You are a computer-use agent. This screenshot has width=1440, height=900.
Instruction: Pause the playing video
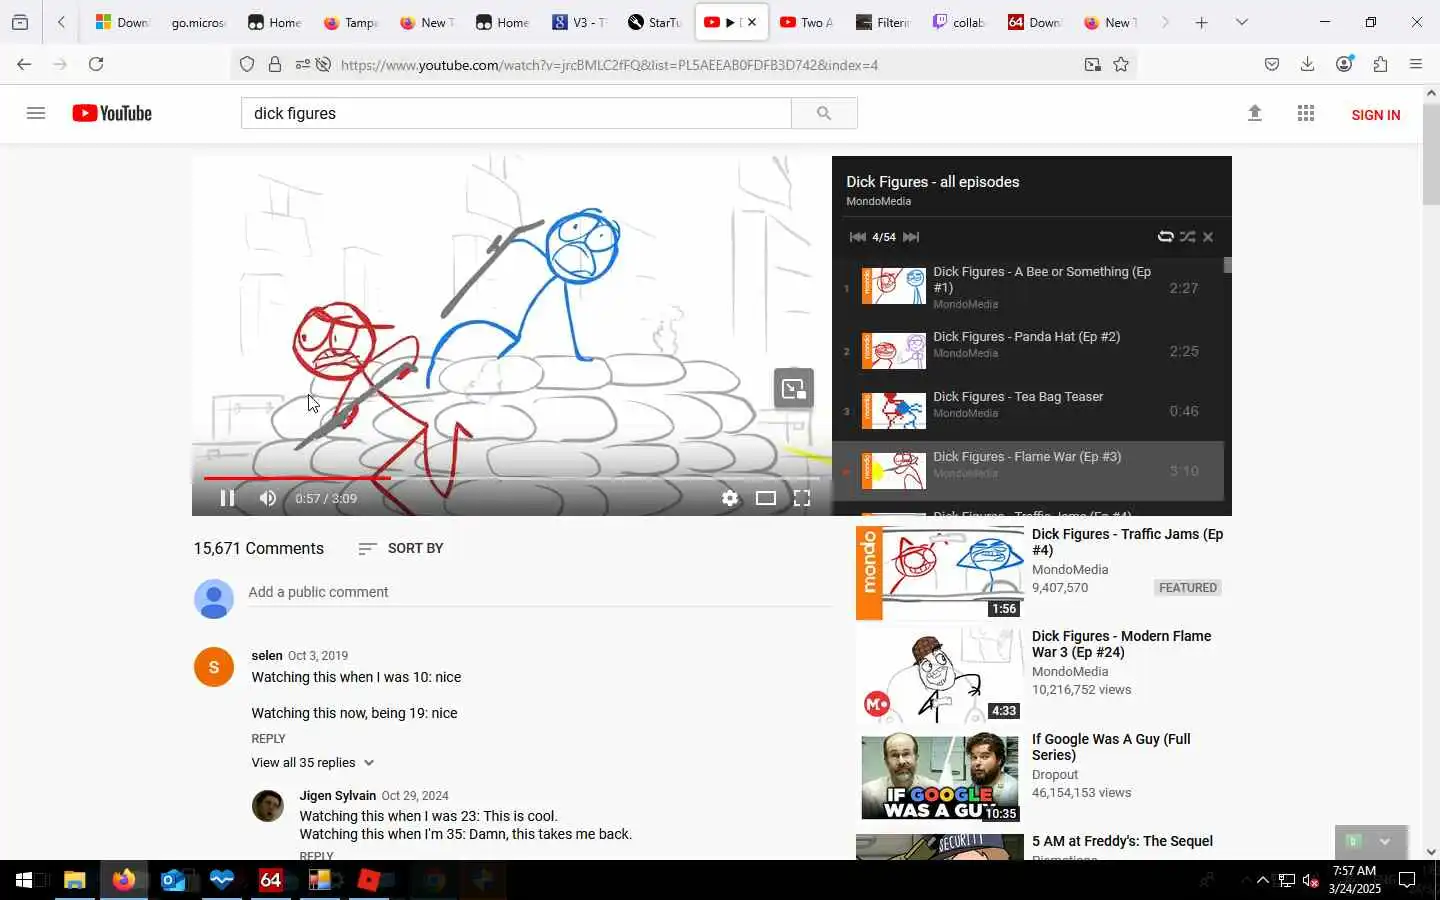pos(227,498)
